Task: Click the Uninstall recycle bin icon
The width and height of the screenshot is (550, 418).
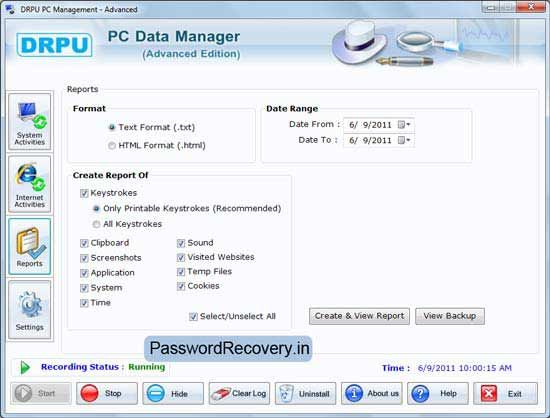Action: pyautogui.click(x=286, y=393)
